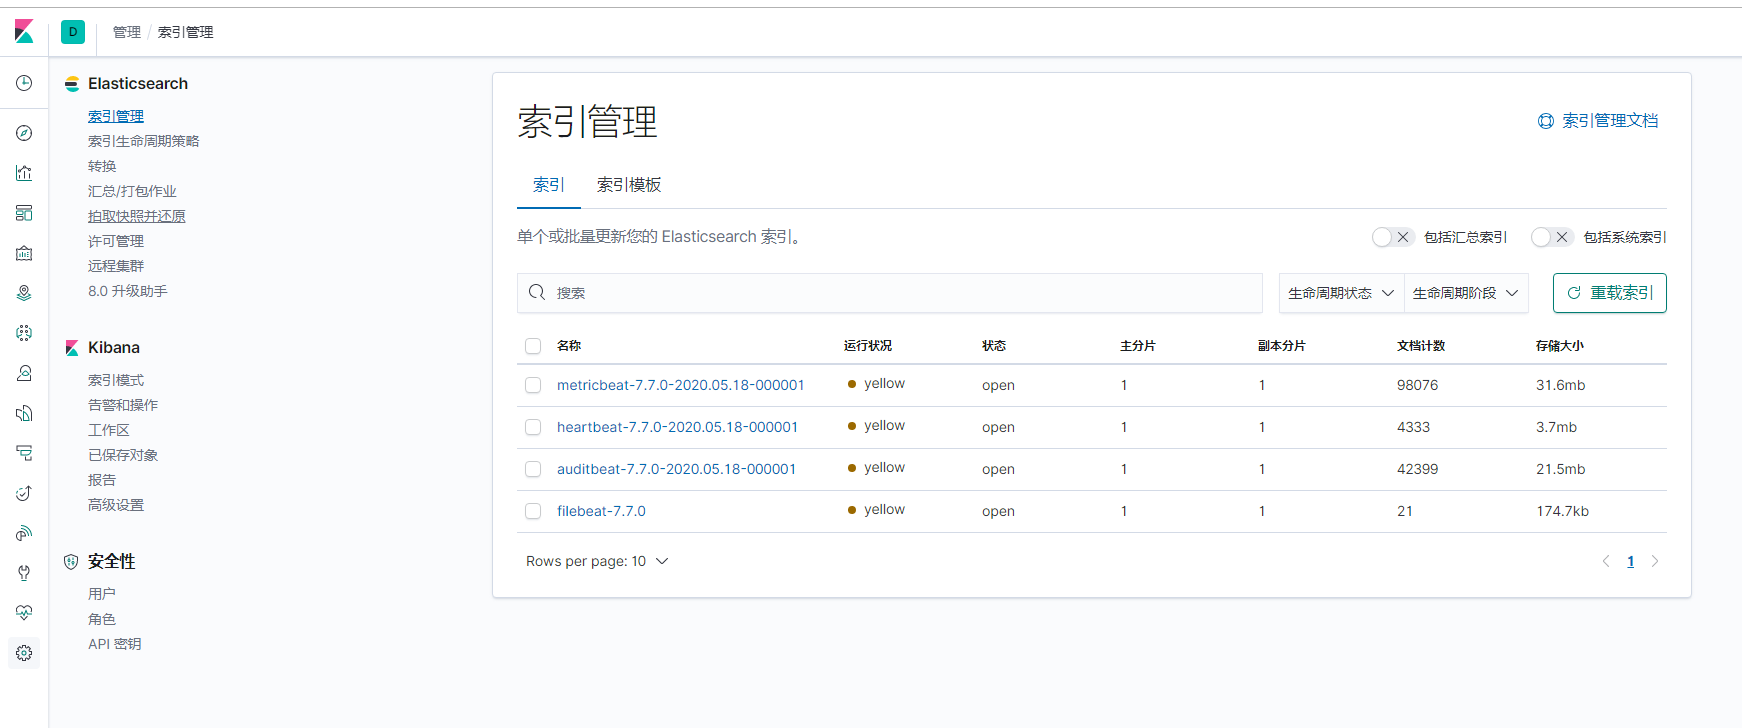Click the 安全性 shield icon
The height and width of the screenshot is (728, 1742).
pyautogui.click(x=71, y=562)
